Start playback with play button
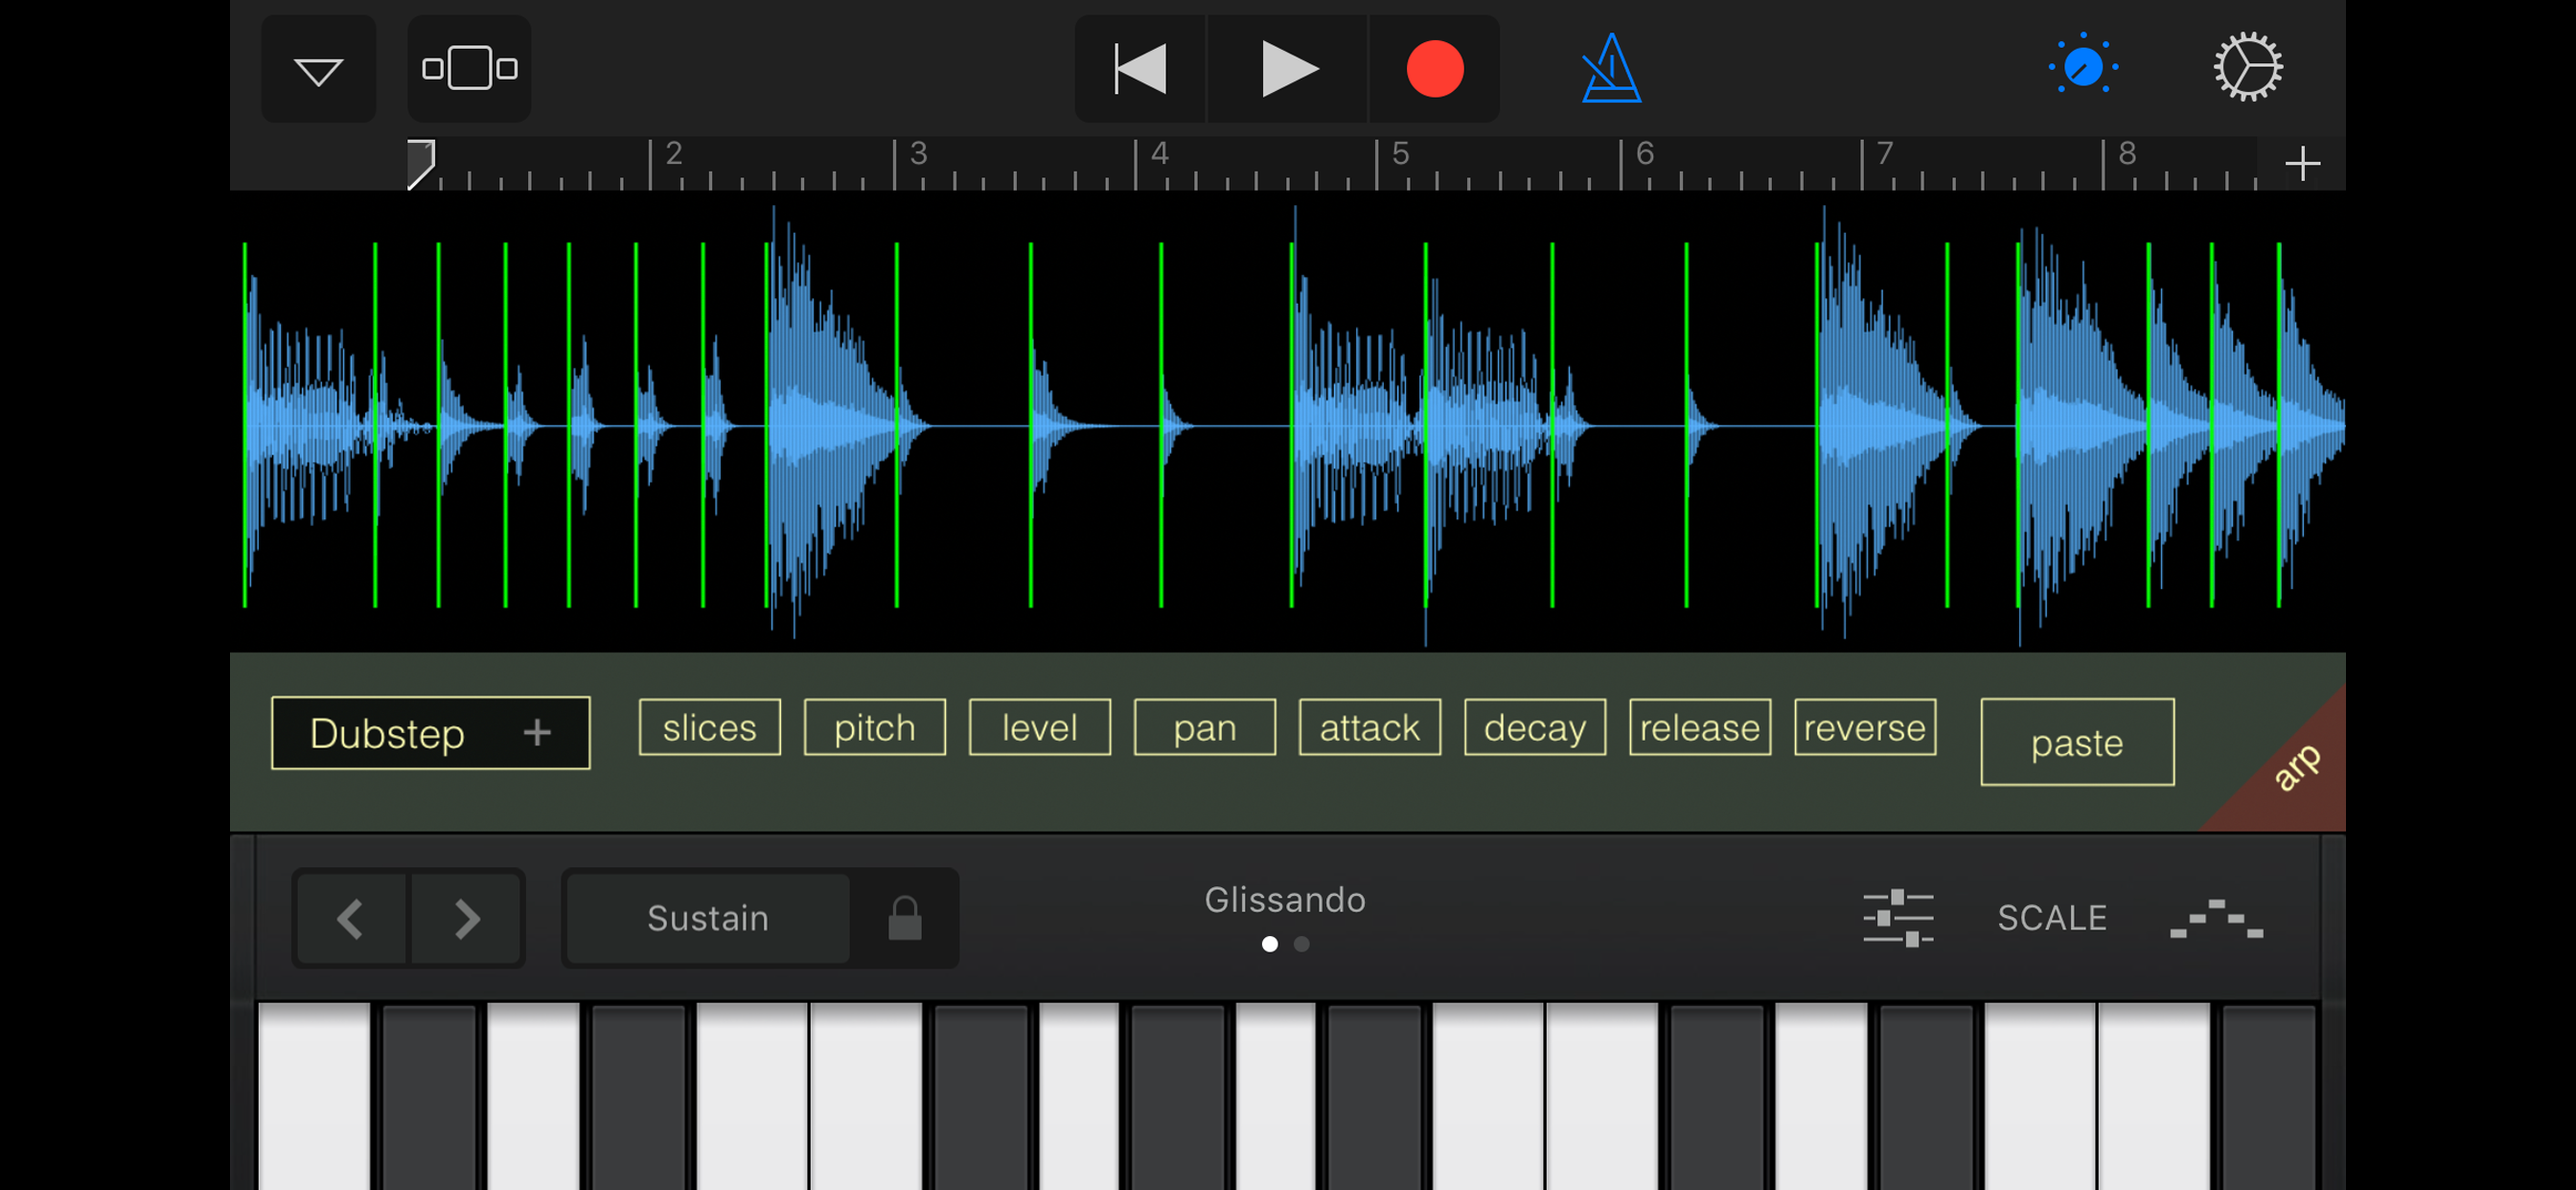 point(1287,68)
